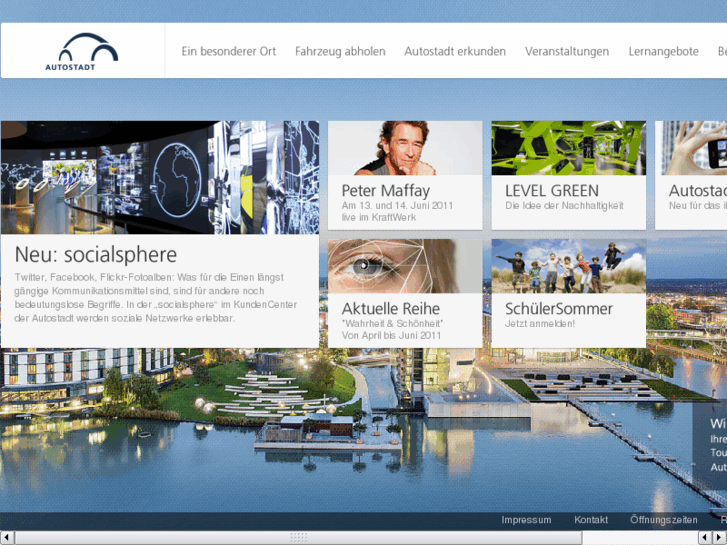Open the Öffnungszeiten footer link

coord(663,520)
